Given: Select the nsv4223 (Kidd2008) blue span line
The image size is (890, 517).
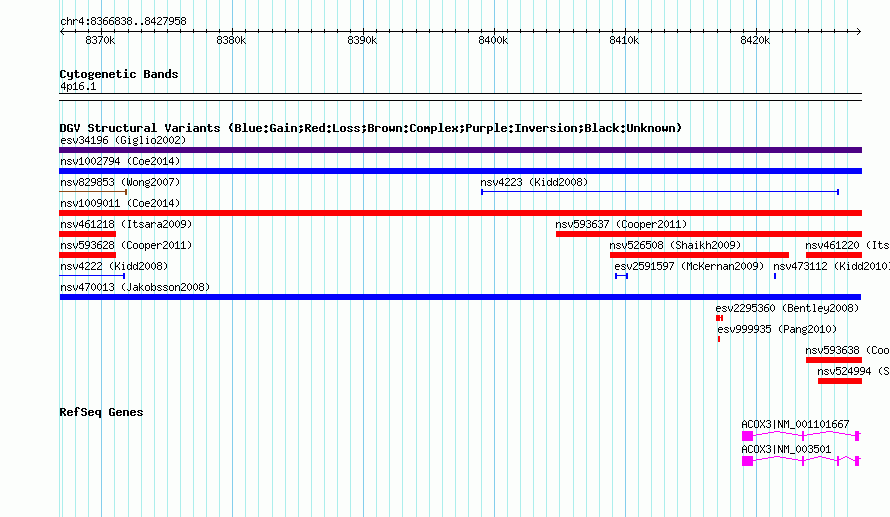Looking at the screenshot, I should click(660, 192).
